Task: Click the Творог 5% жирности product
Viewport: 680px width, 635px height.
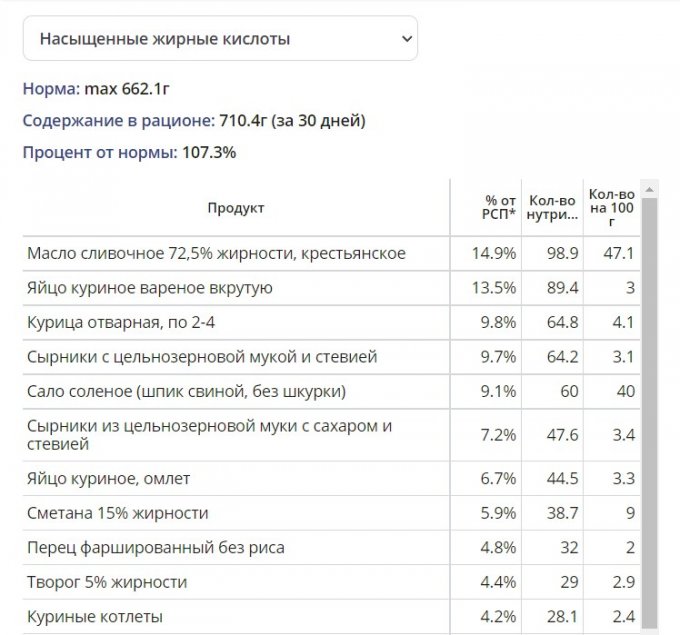Action: [107, 582]
